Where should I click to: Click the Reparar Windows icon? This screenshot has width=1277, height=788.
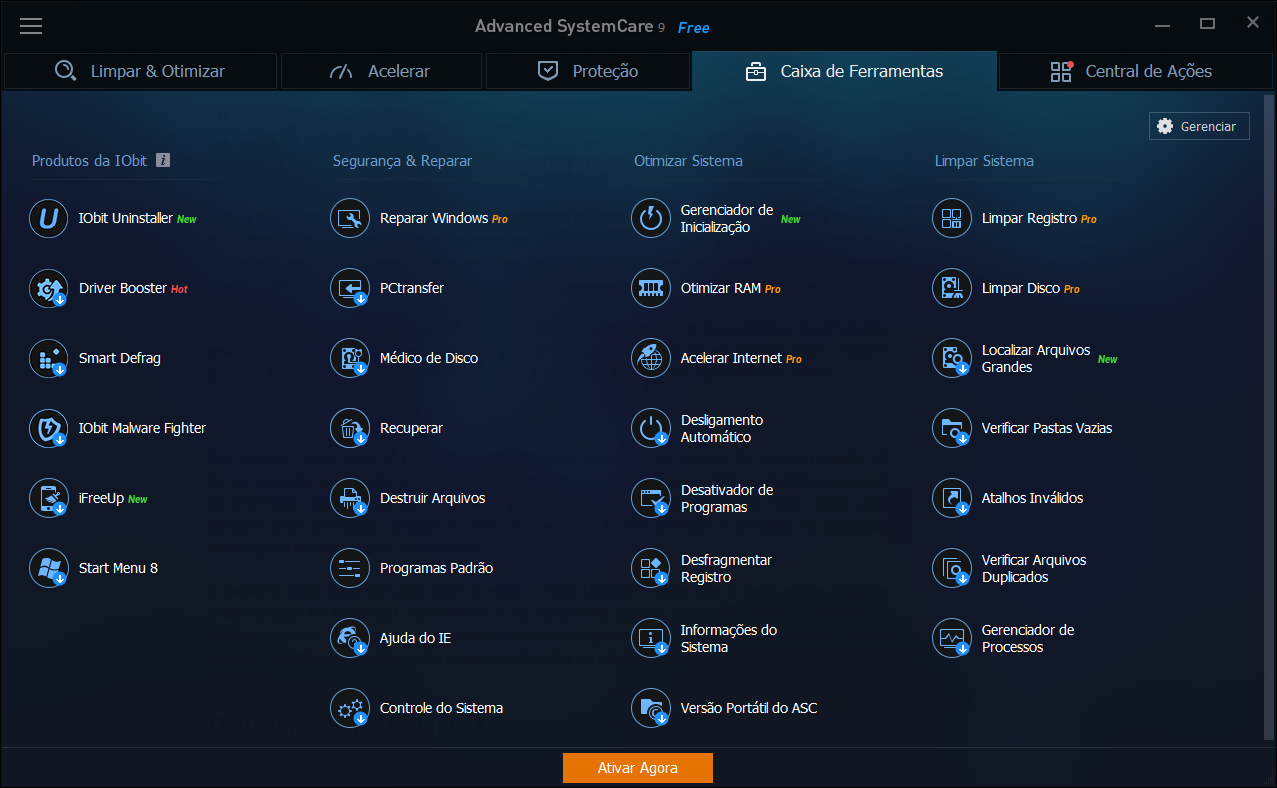tap(350, 218)
